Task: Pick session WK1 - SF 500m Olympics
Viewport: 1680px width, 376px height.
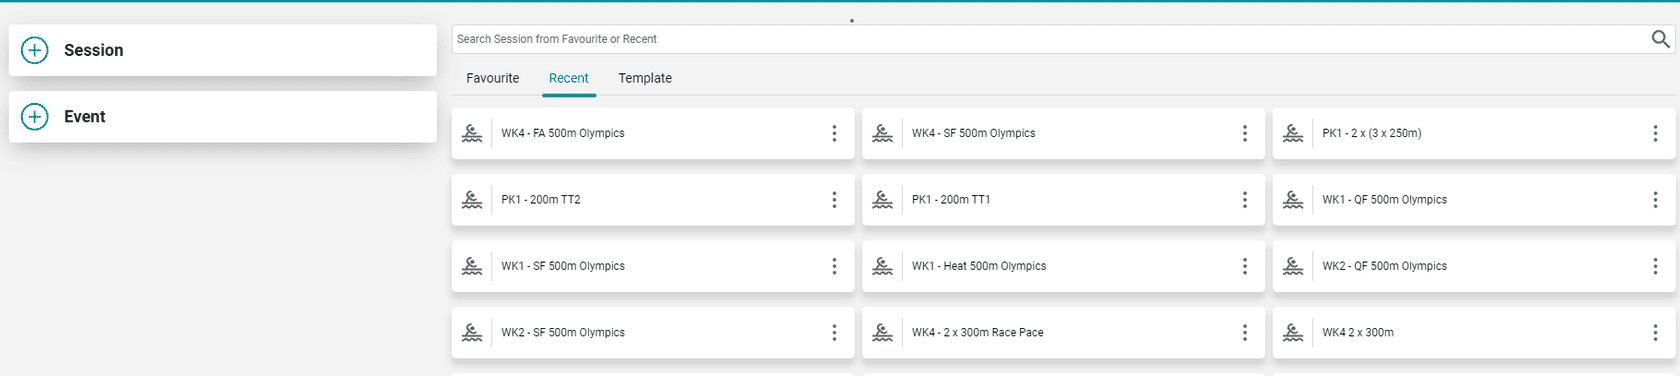Action: pyautogui.click(x=653, y=266)
